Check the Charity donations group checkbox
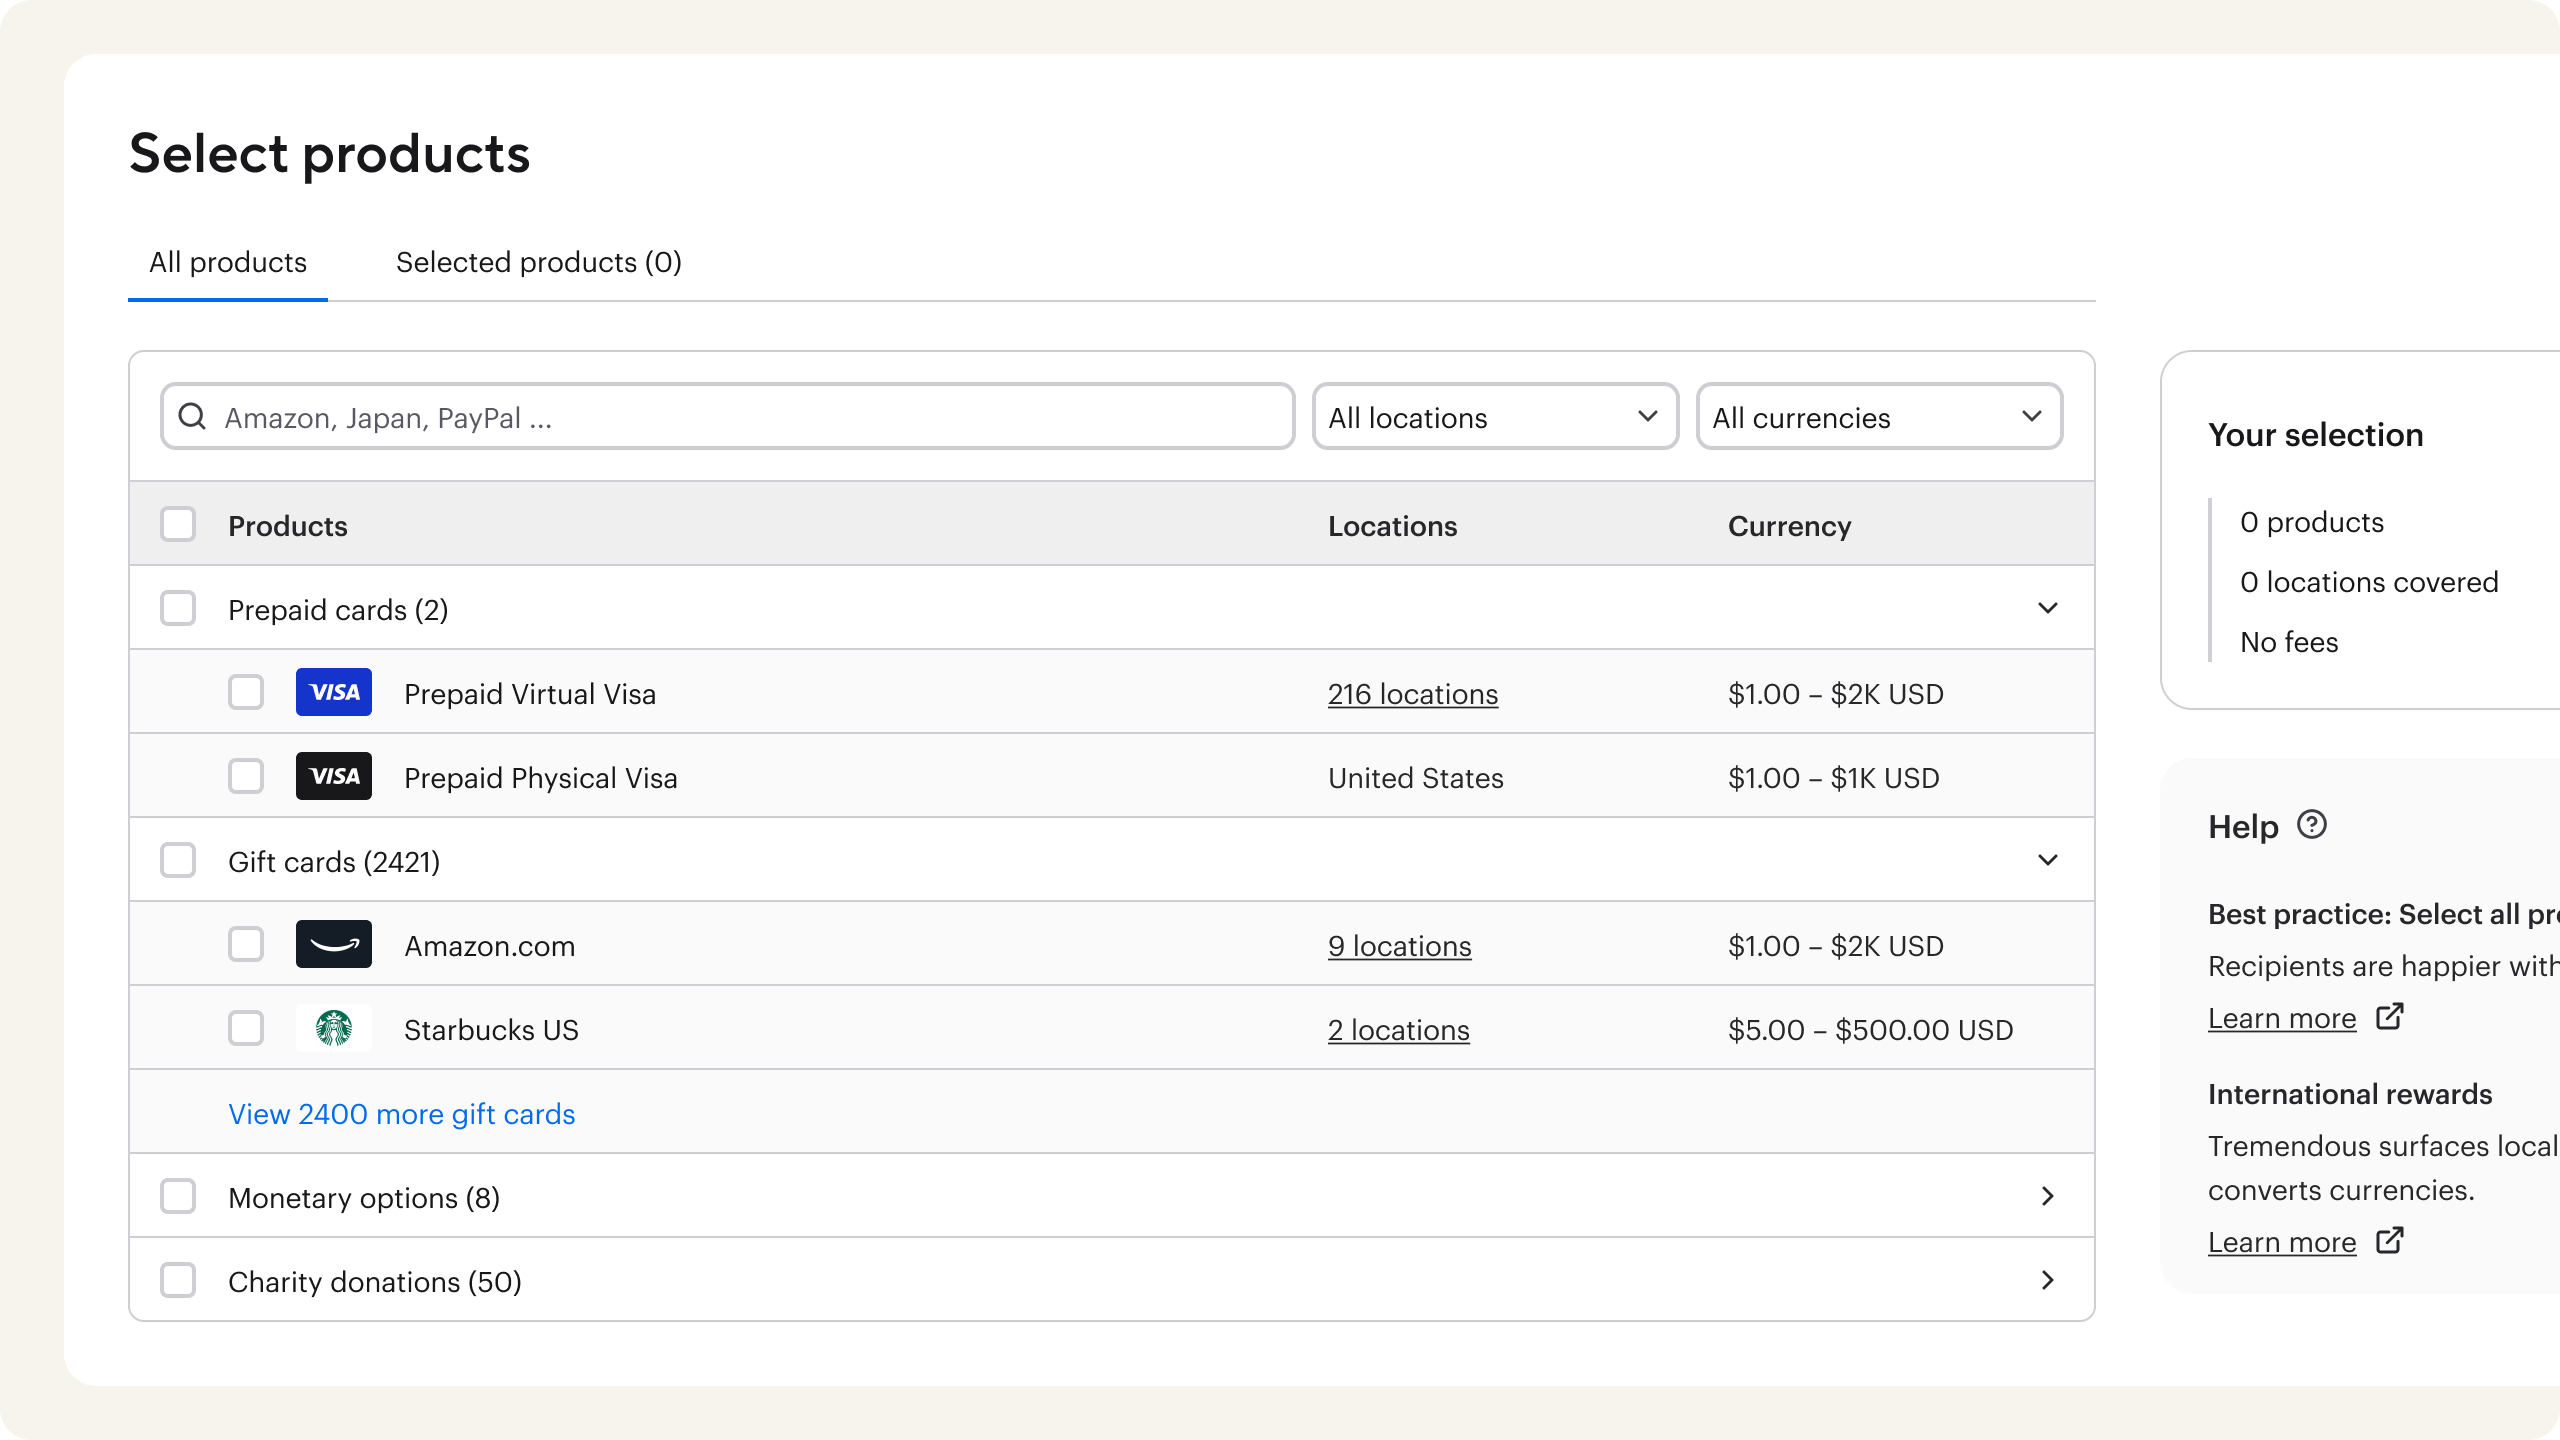The width and height of the screenshot is (2560, 1440). [x=178, y=1281]
